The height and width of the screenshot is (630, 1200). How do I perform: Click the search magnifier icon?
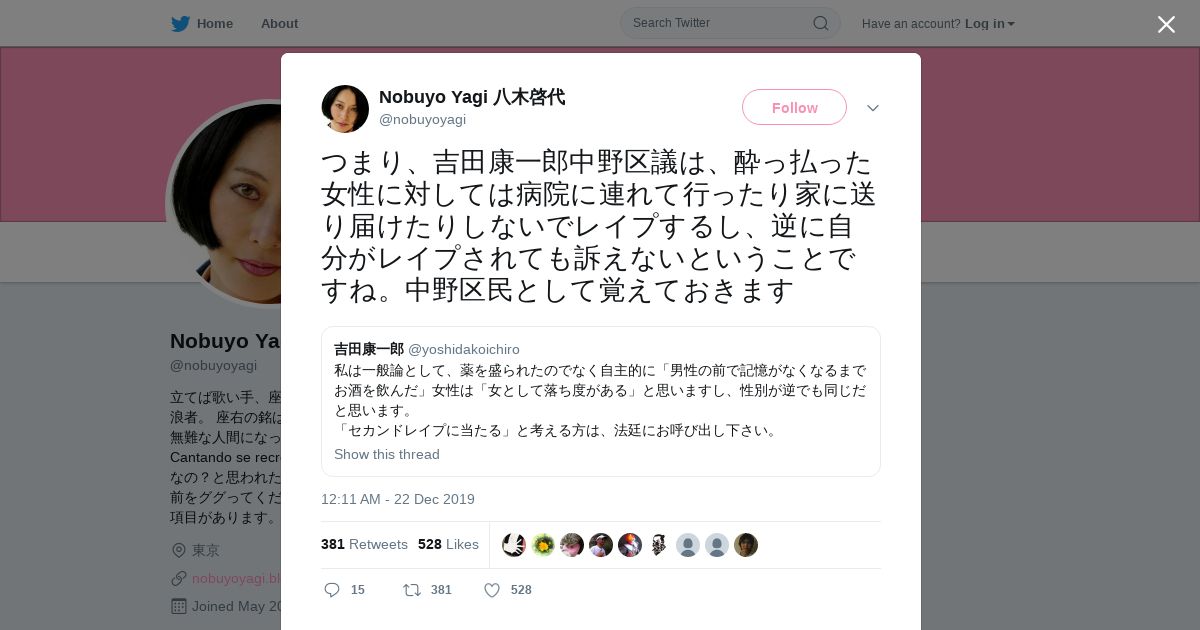820,23
